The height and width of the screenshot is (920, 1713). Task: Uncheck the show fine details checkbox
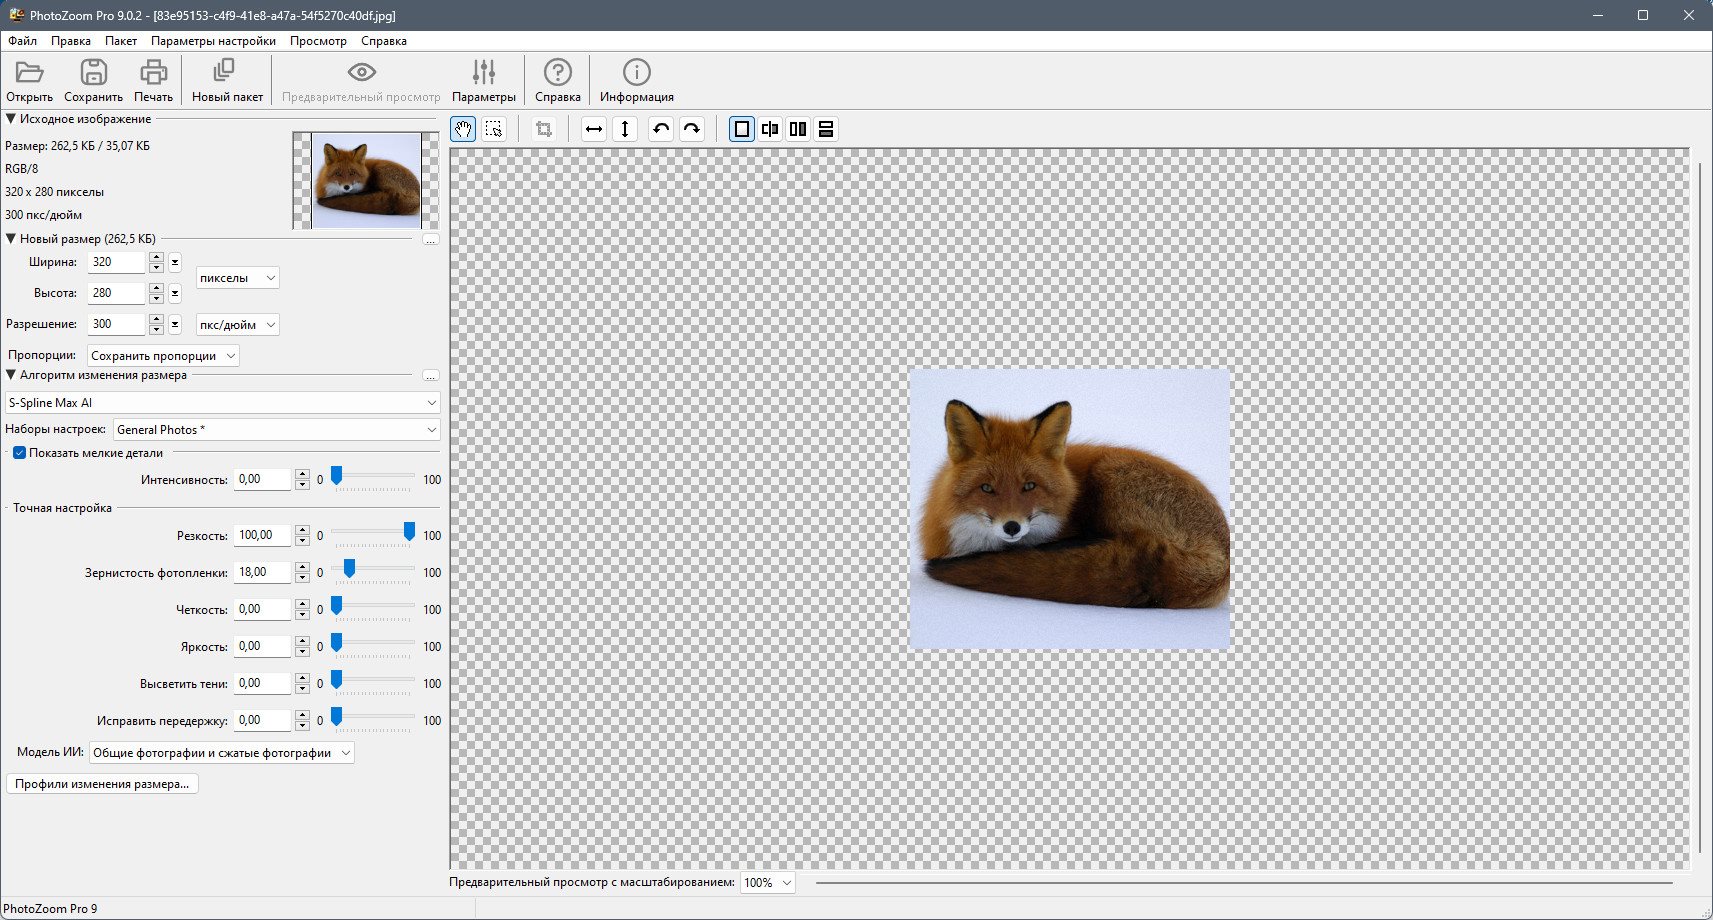[x=19, y=453]
